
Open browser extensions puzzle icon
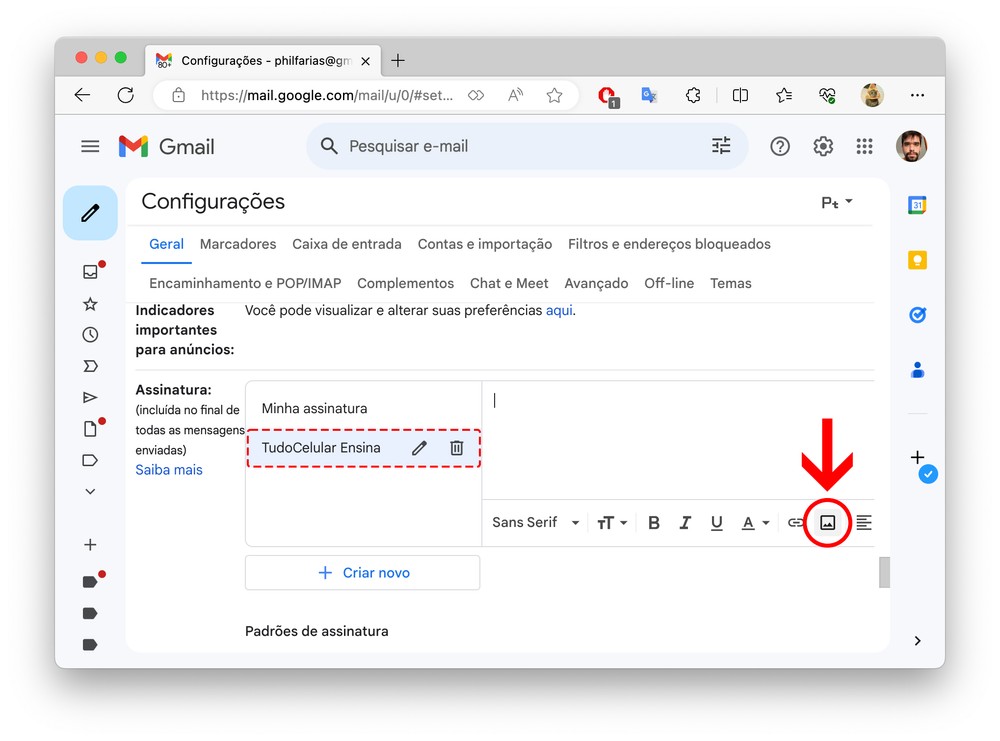(693, 96)
